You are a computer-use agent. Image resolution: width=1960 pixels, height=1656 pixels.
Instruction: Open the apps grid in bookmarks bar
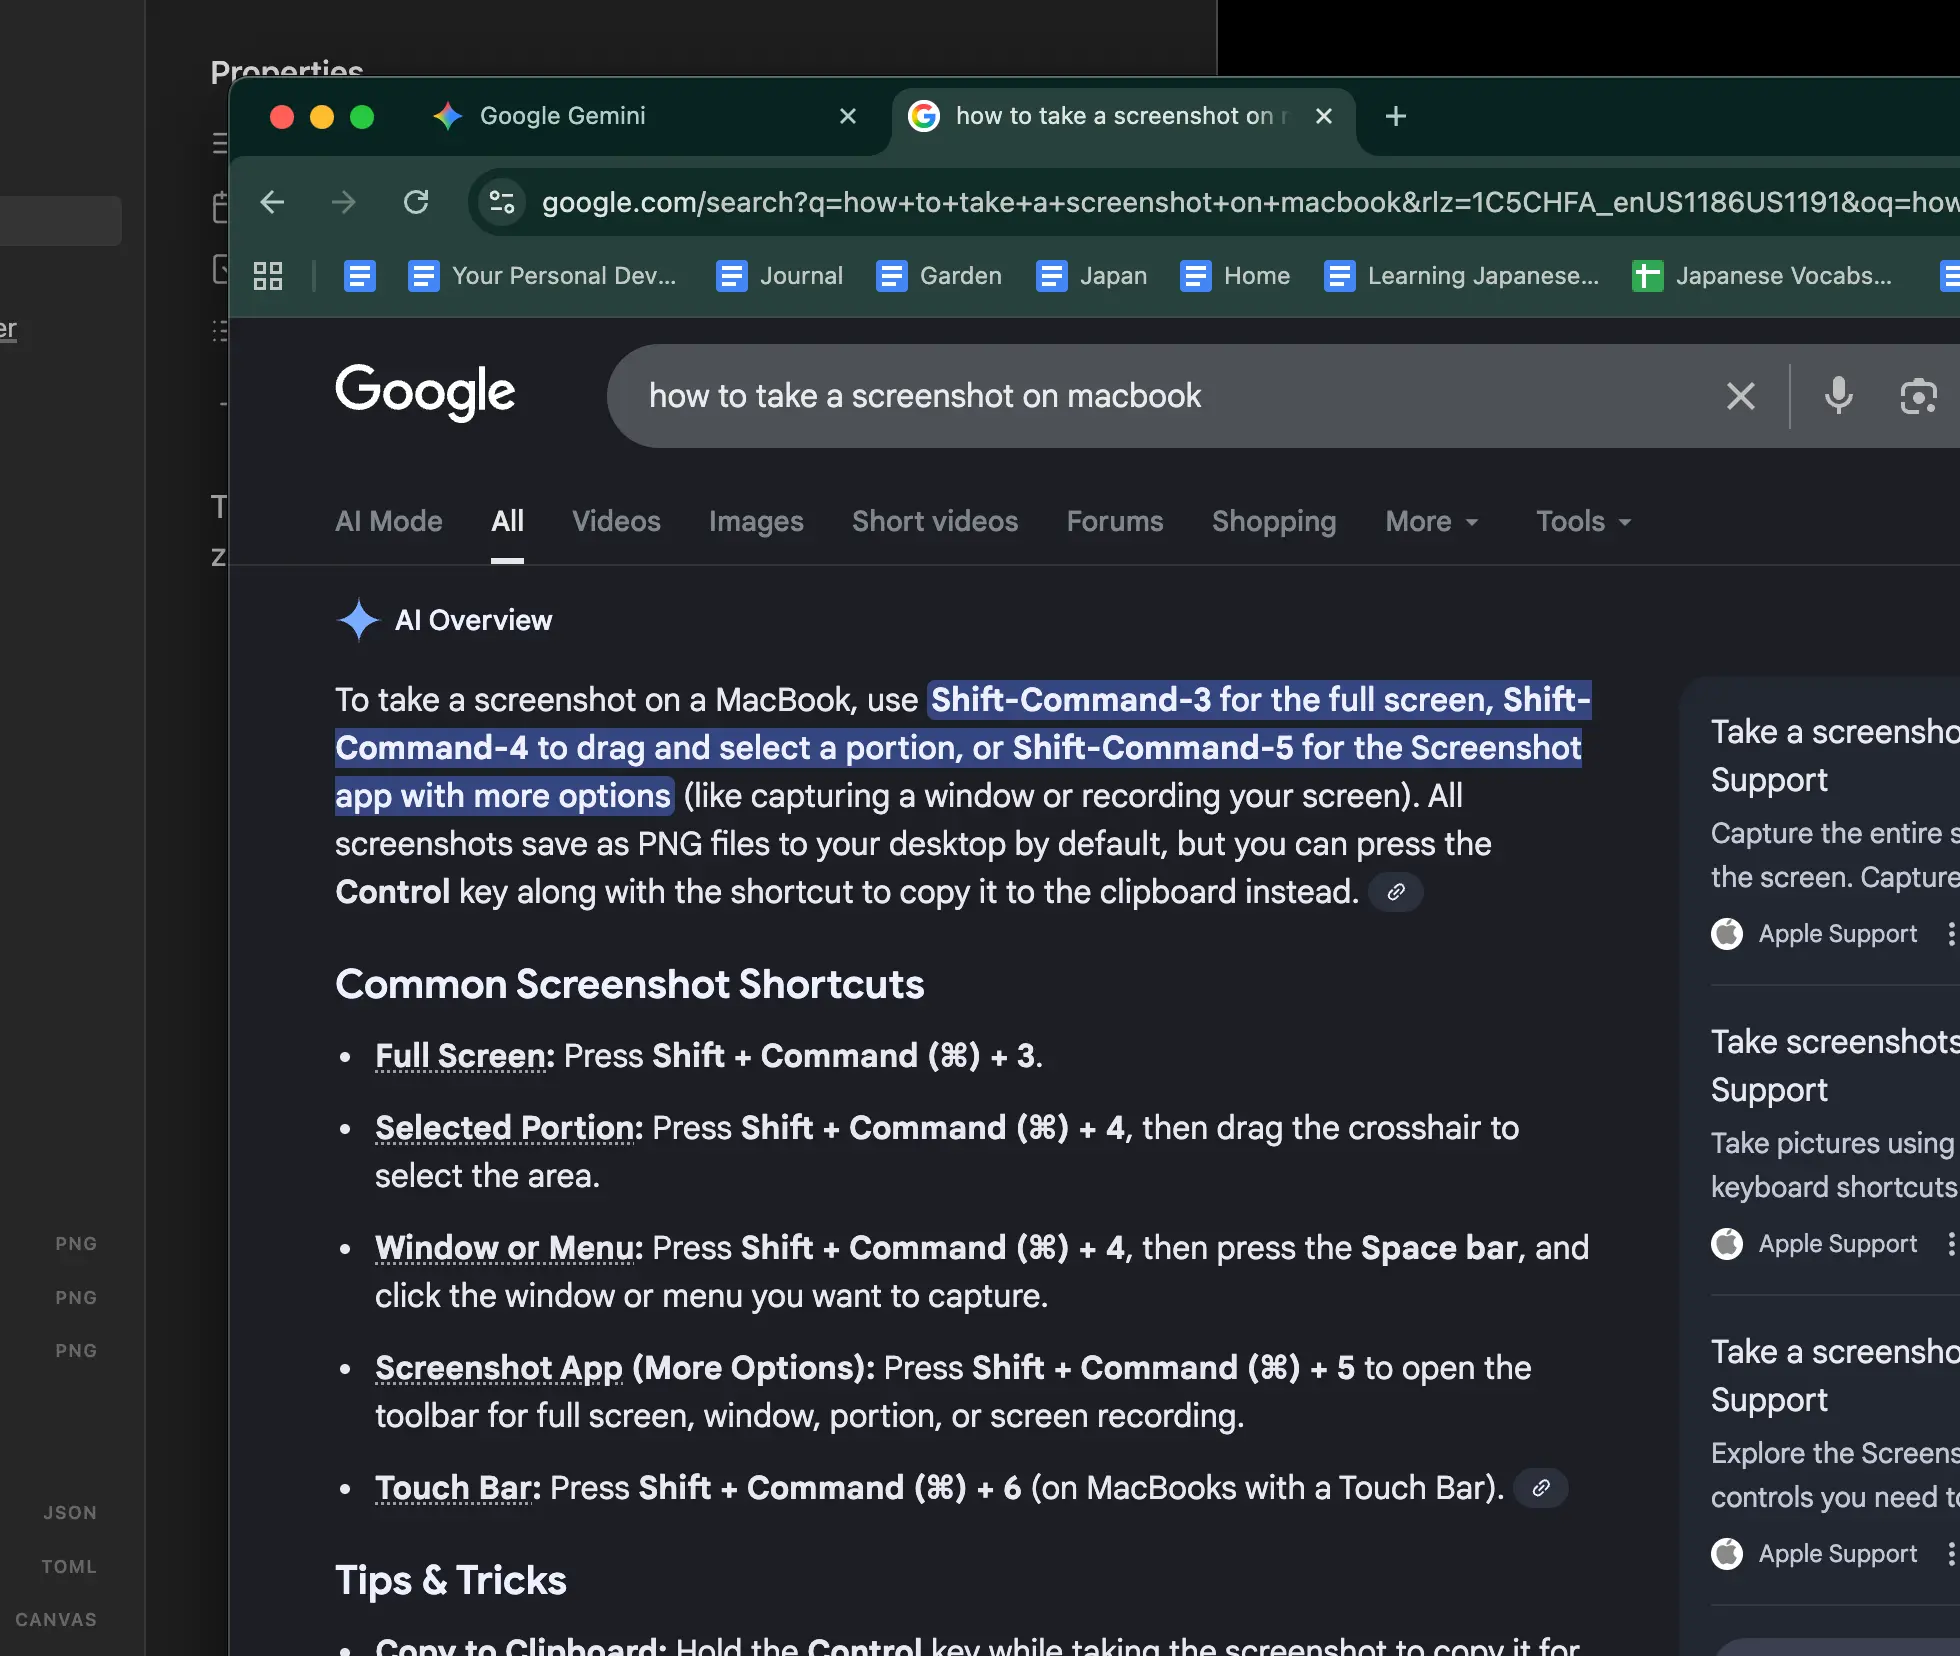(268, 276)
